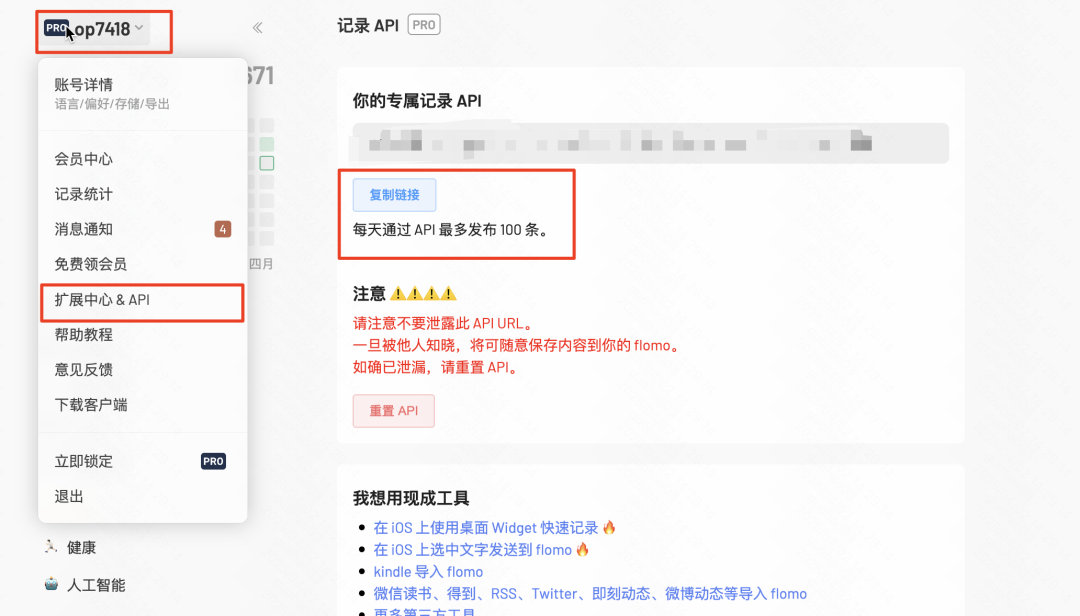Copy the API link with 复制链接
The image size is (1080, 616).
(394, 195)
